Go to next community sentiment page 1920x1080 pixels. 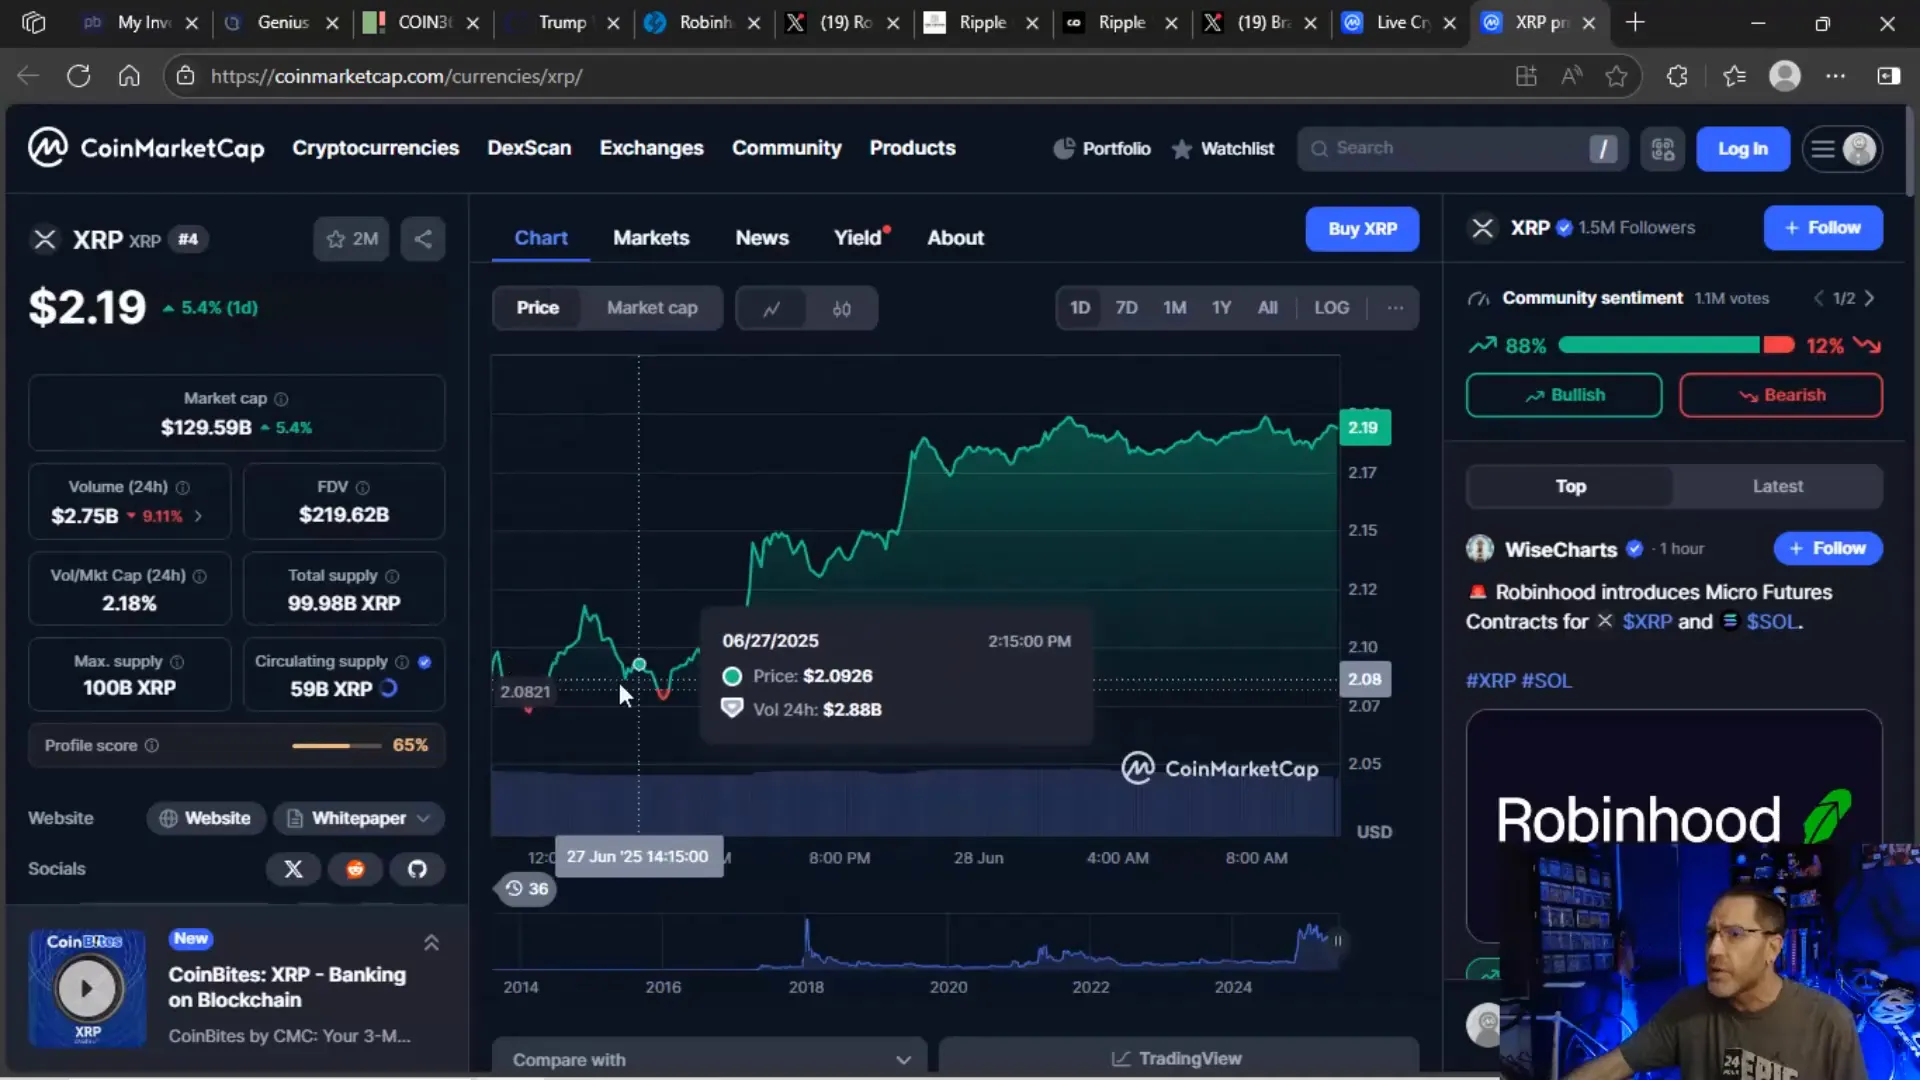click(x=1869, y=299)
